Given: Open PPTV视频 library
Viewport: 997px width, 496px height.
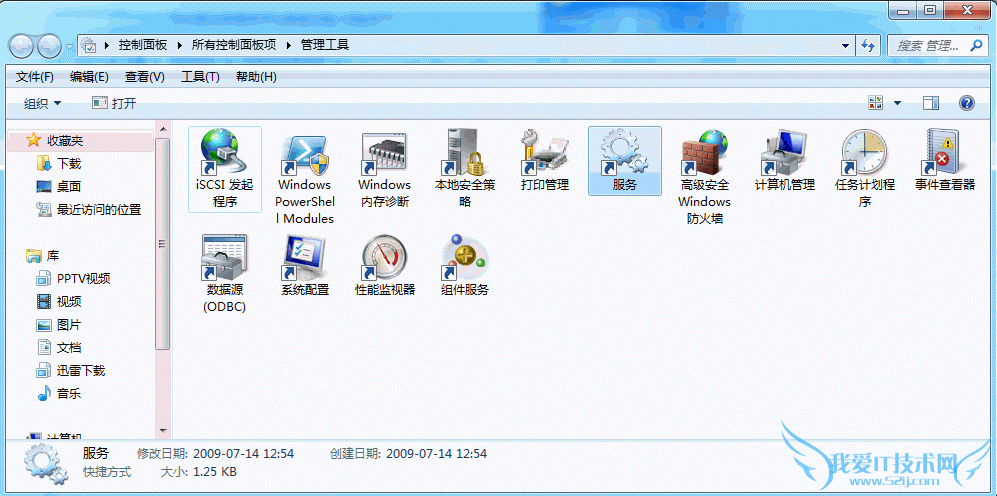Looking at the screenshot, I should [83, 279].
